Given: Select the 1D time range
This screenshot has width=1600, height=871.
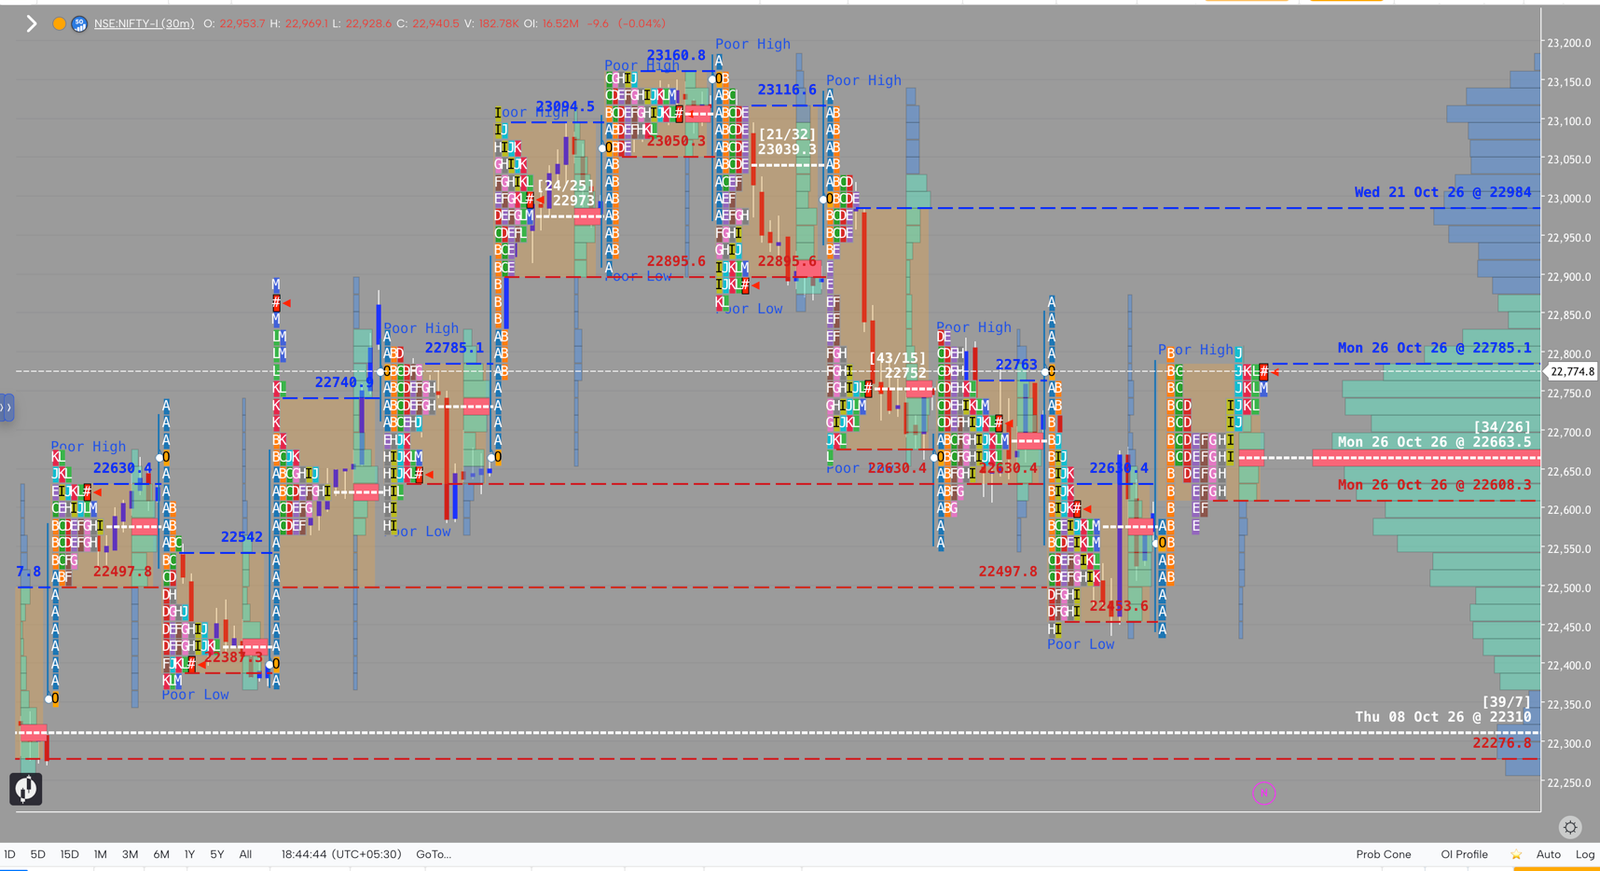Looking at the screenshot, I should click(x=10, y=855).
